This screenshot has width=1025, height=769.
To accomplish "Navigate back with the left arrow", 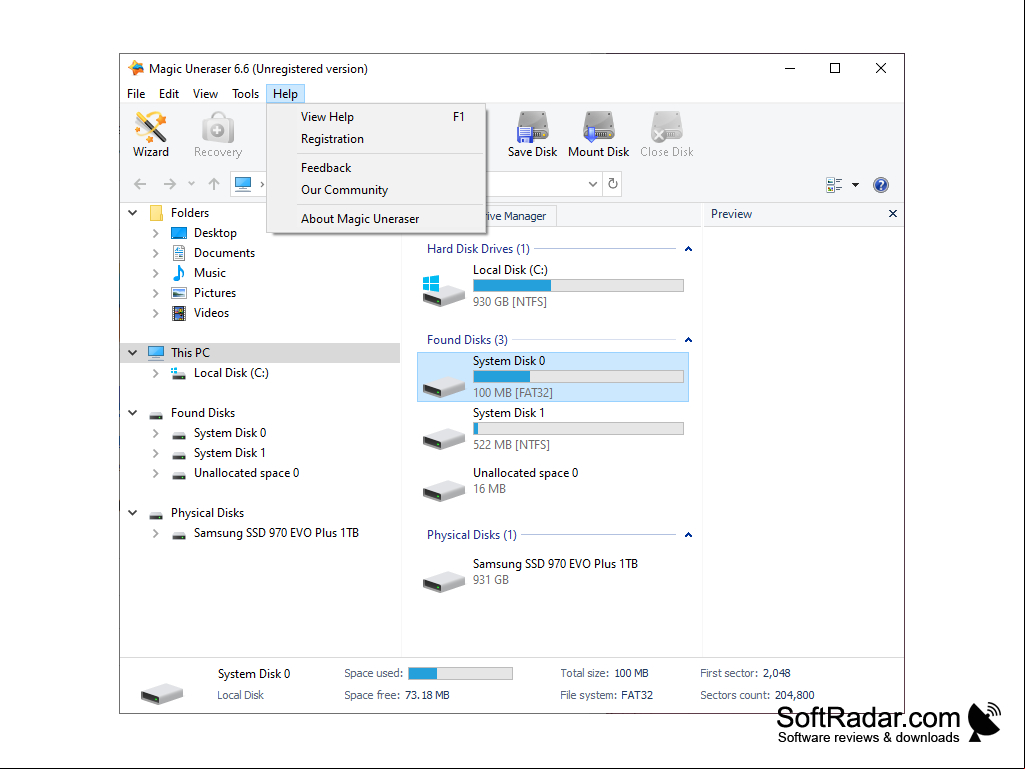I will tap(140, 184).
